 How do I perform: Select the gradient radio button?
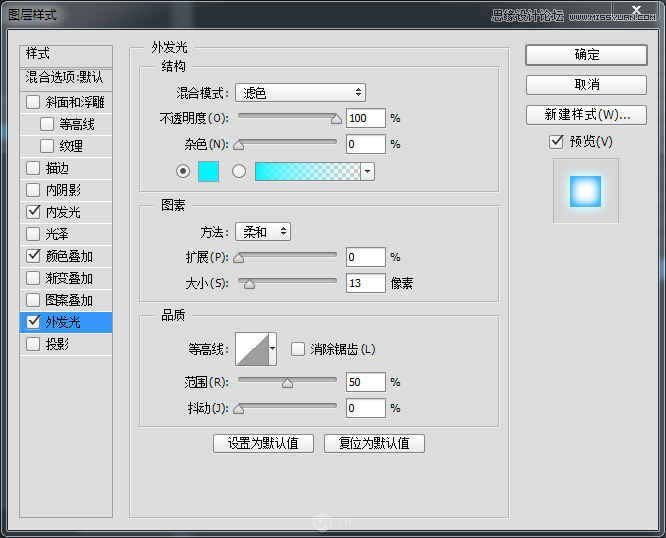point(239,172)
